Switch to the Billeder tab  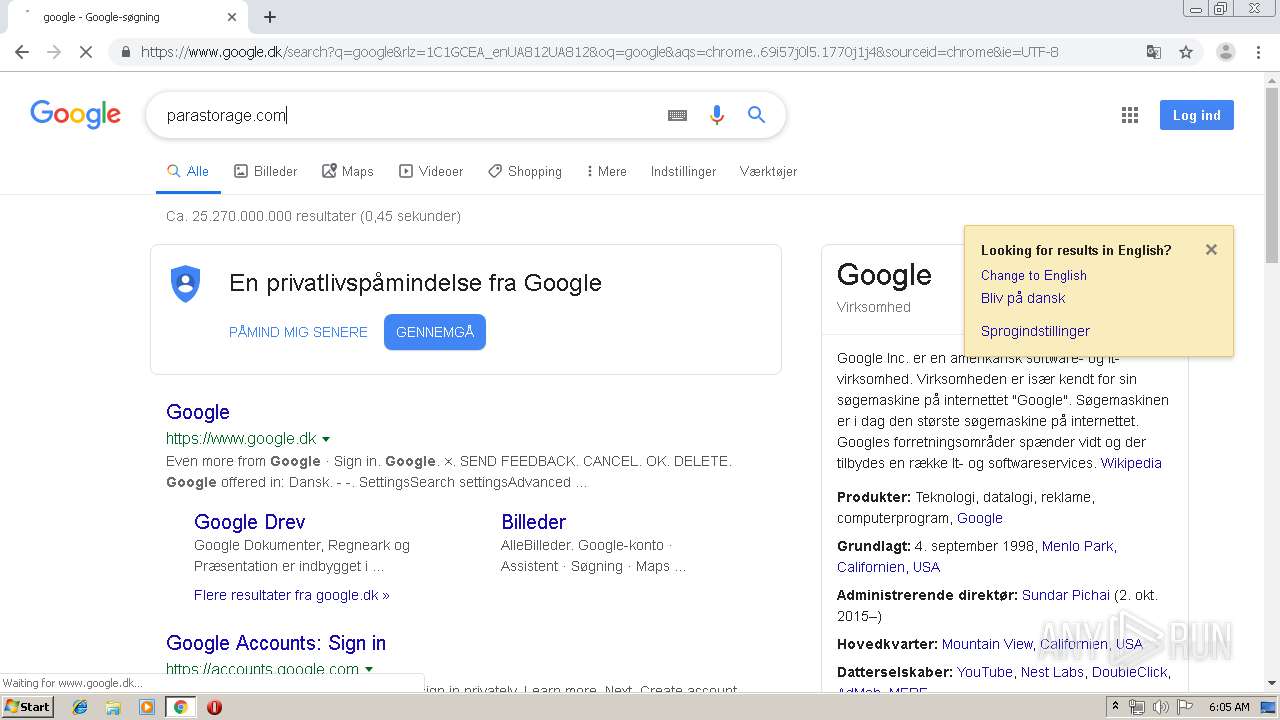266,171
